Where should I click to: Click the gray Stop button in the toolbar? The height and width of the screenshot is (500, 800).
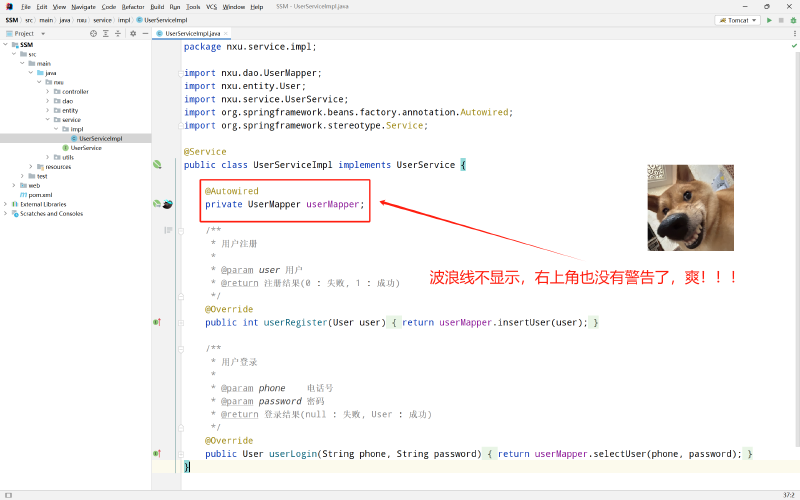pyautogui.click(x=781, y=20)
